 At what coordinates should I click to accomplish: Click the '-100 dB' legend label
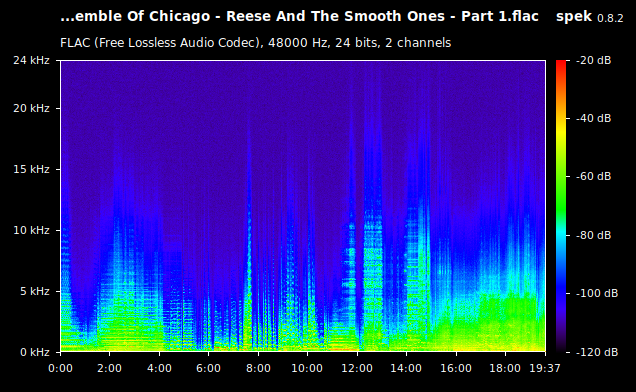tap(597, 293)
